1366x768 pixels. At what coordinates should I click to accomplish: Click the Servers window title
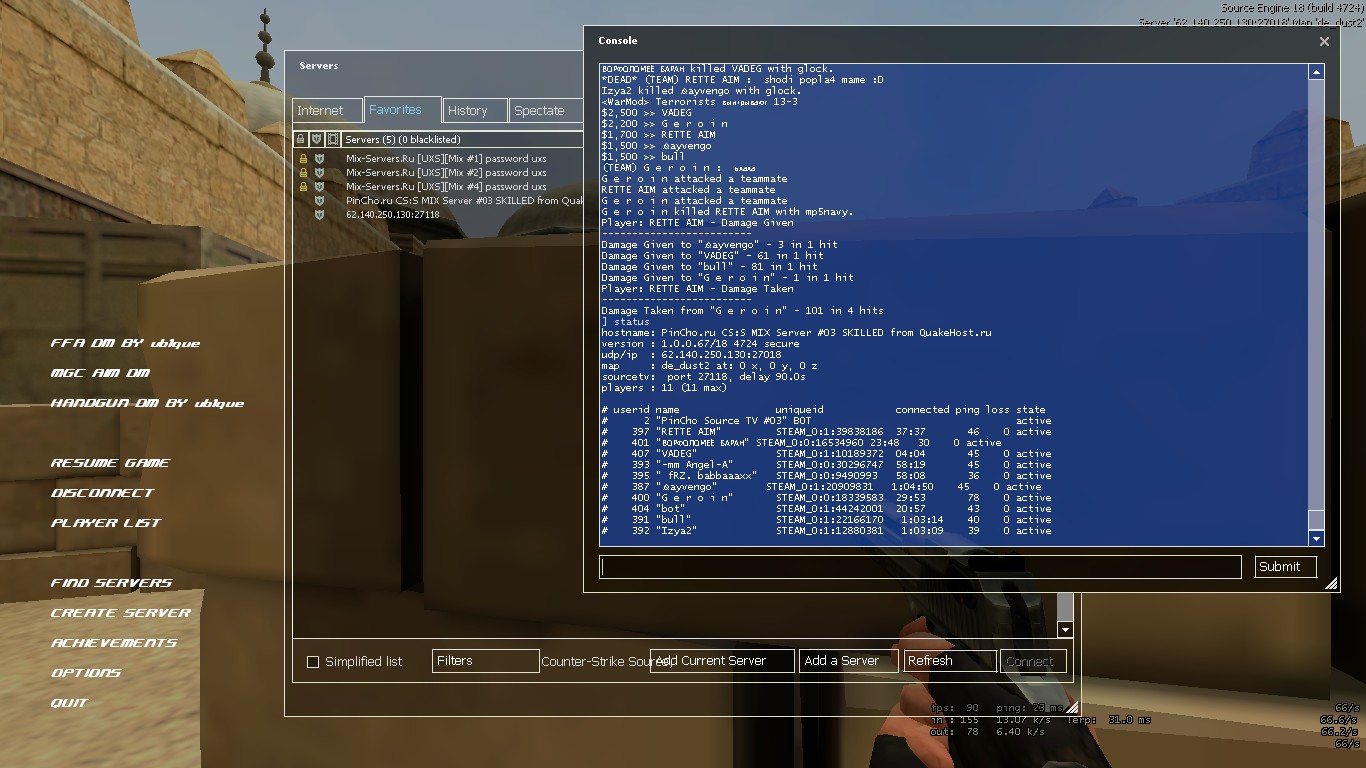[x=318, y=66]
